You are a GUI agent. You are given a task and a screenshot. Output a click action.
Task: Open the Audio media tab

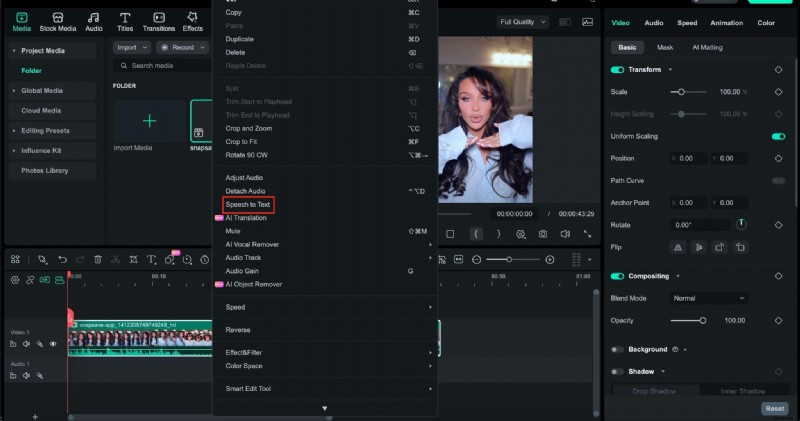(93, 22)
